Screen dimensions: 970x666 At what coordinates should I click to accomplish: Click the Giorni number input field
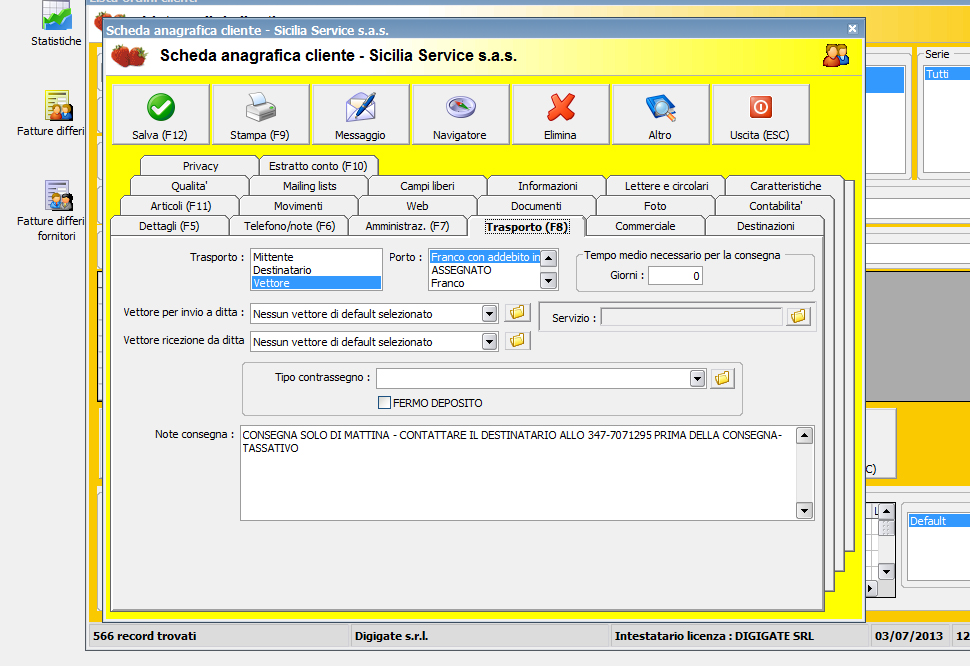tap(676, 276)
